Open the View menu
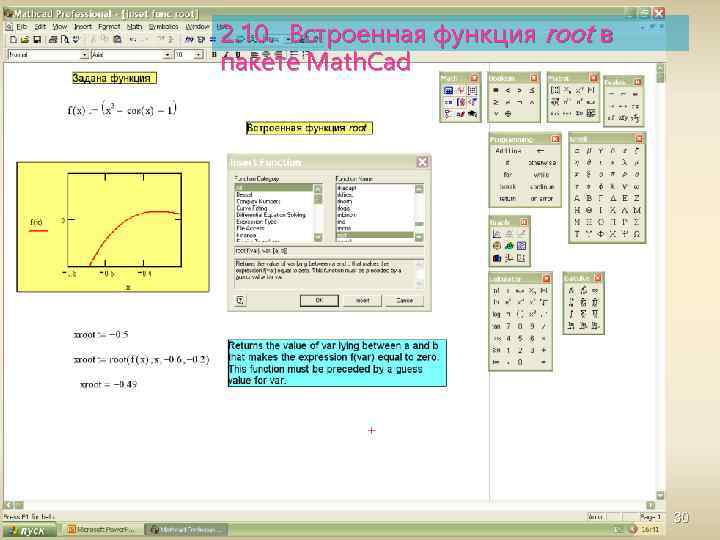Viewport: 720px width, 540px height. click(x=60, y=27)
